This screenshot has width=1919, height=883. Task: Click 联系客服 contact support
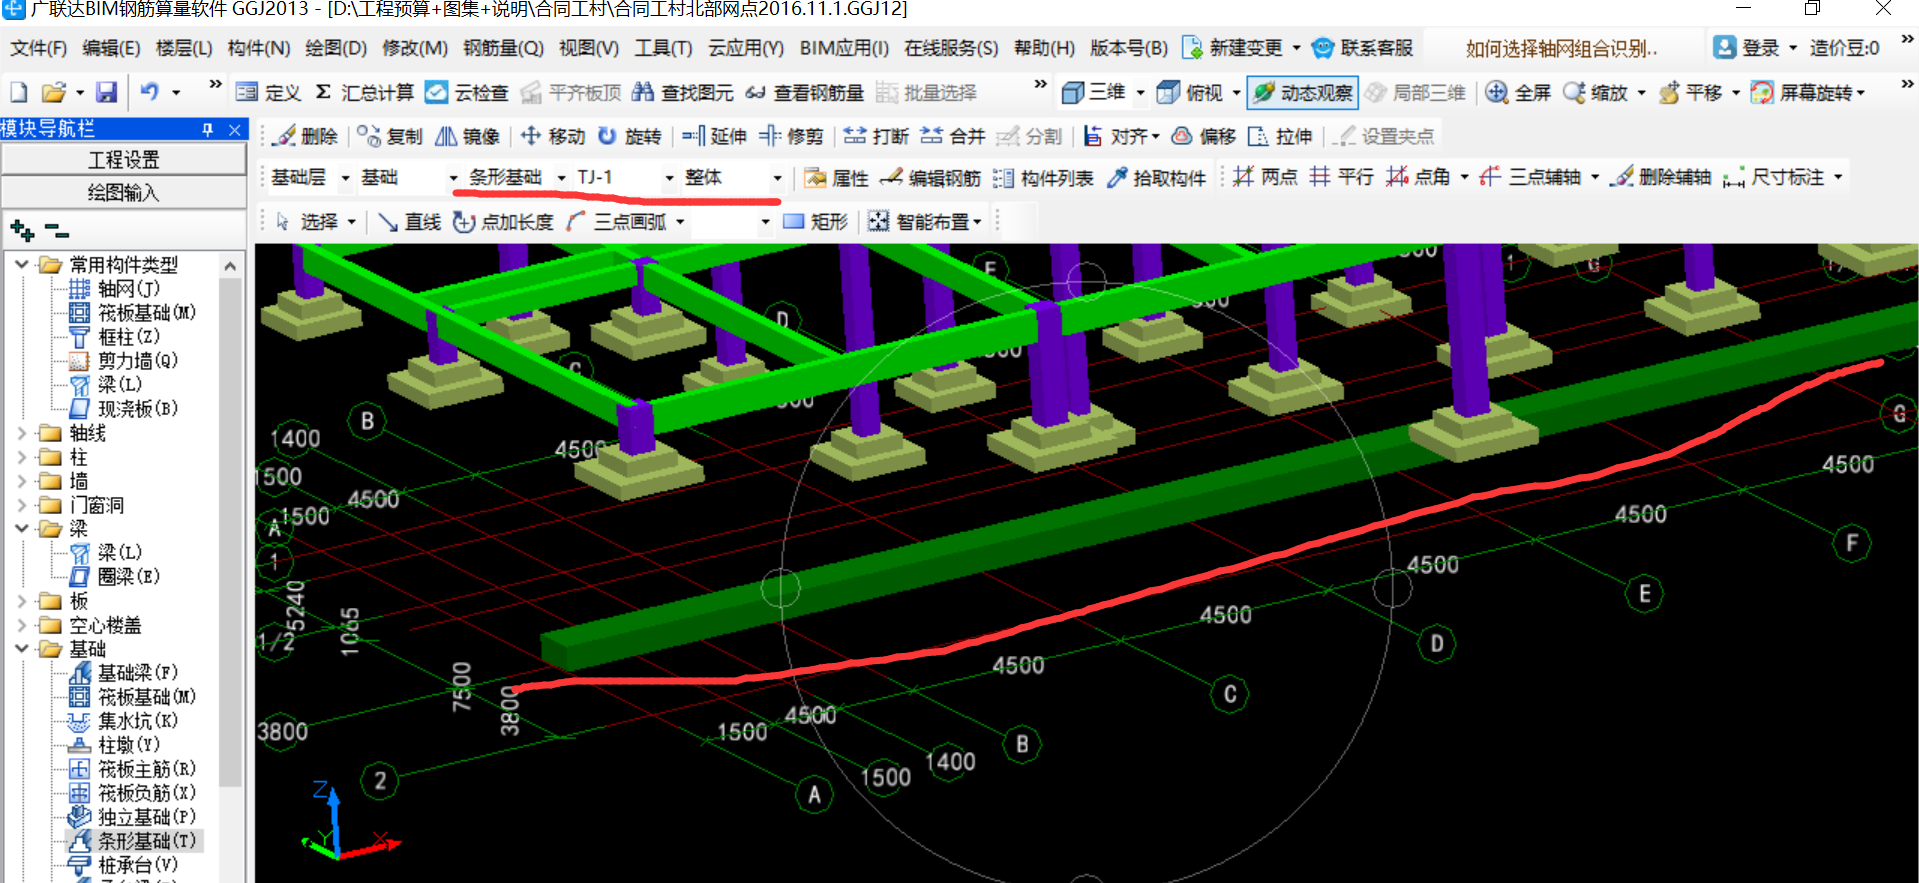tap(1363, 48)
